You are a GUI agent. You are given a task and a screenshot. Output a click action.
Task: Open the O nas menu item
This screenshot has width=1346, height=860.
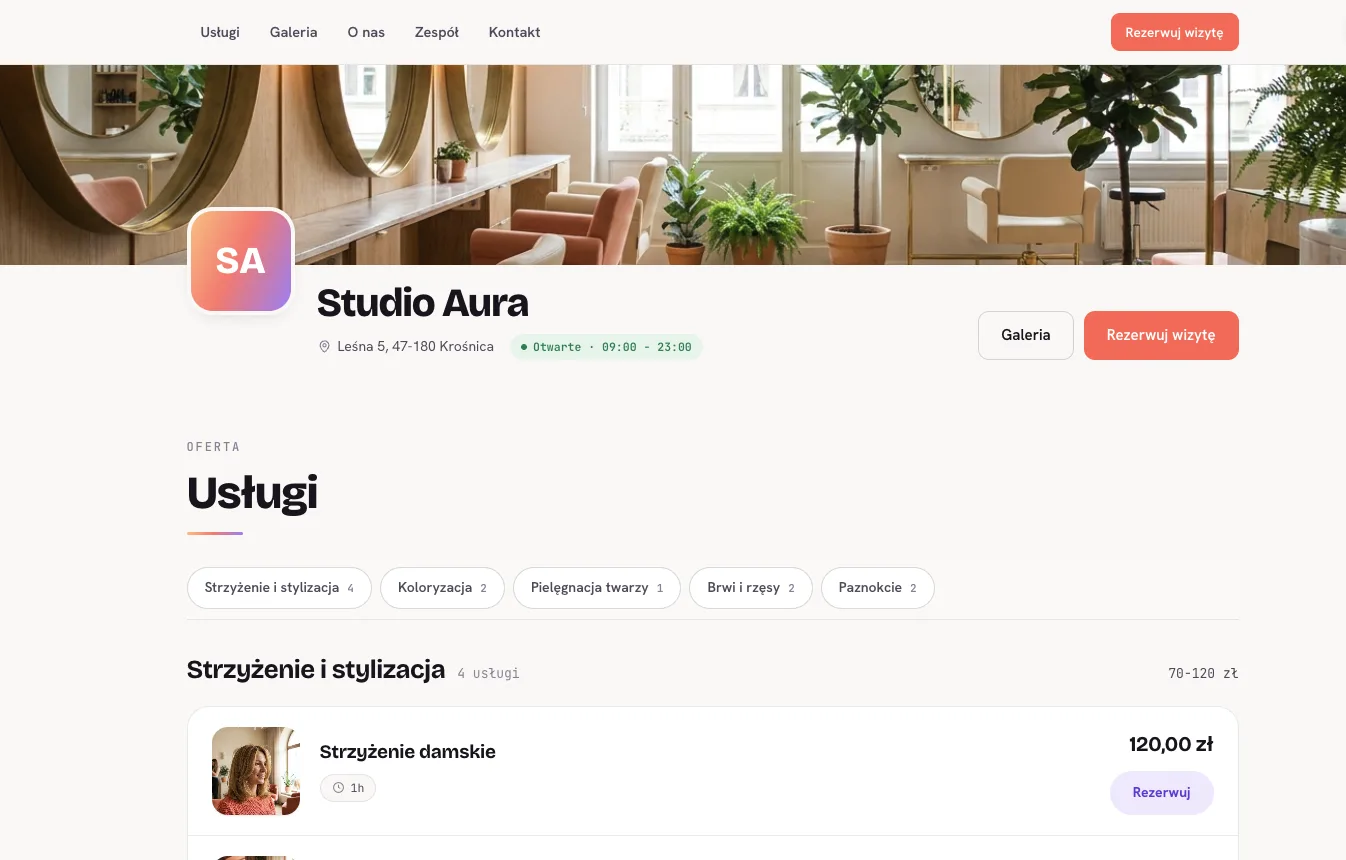[x=366, y=32]
